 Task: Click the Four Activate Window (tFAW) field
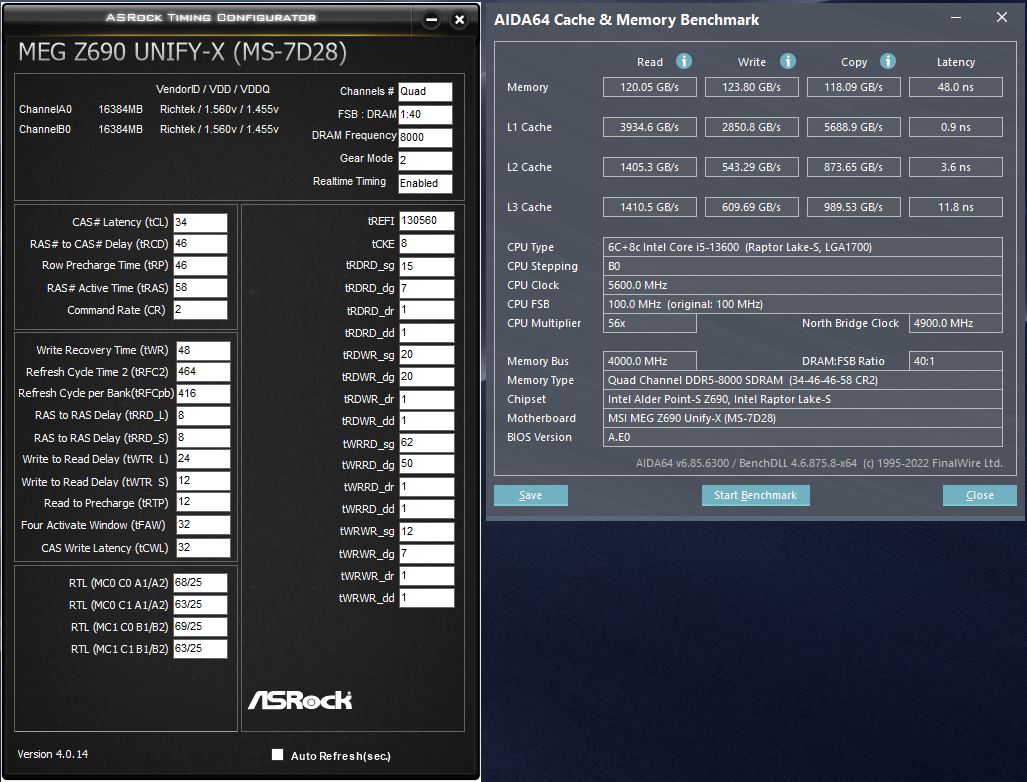pos(203,525)
